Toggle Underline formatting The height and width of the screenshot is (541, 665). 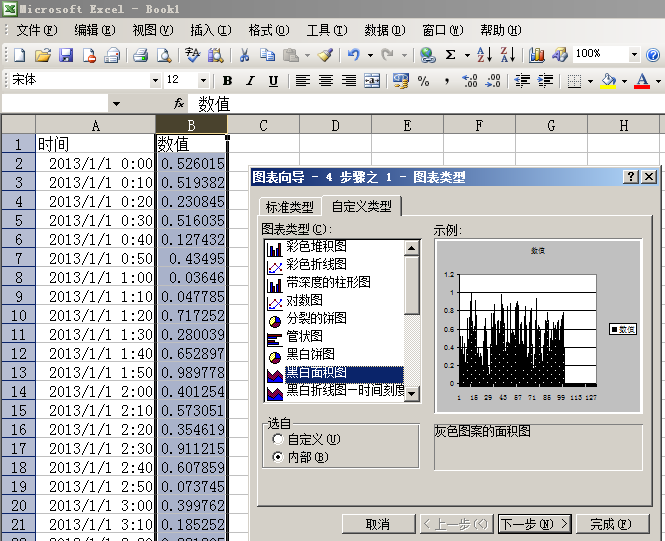tap(274, 81)
